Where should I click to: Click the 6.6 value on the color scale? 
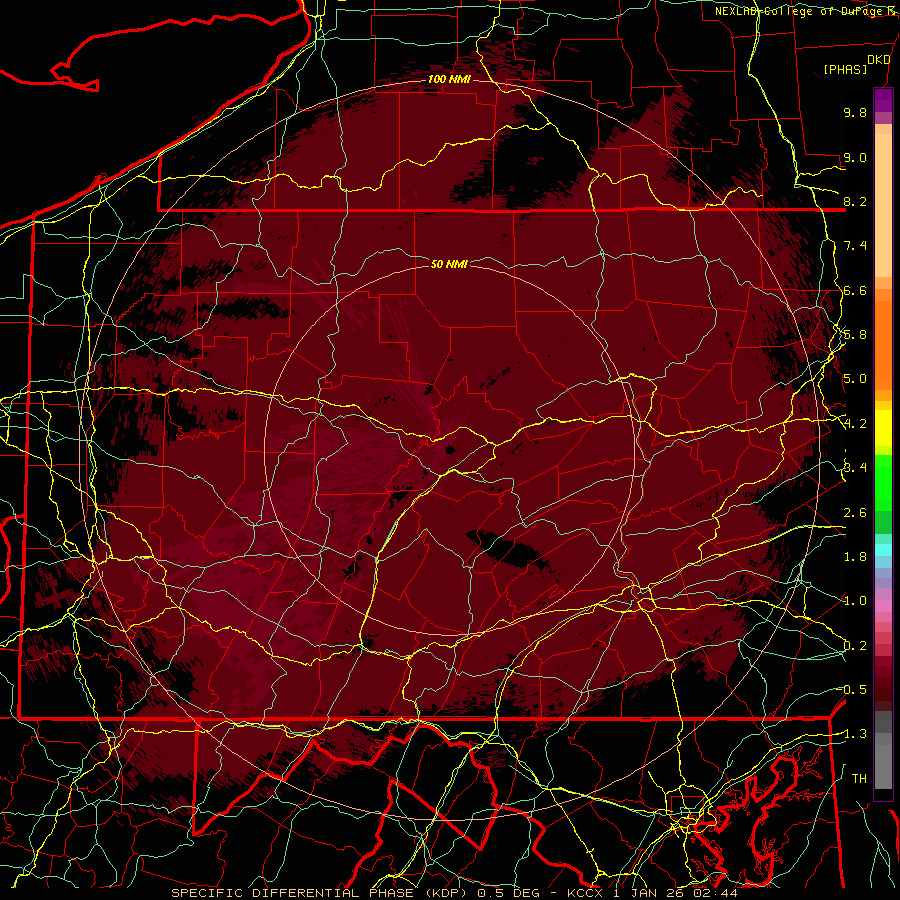pos(855,290)
